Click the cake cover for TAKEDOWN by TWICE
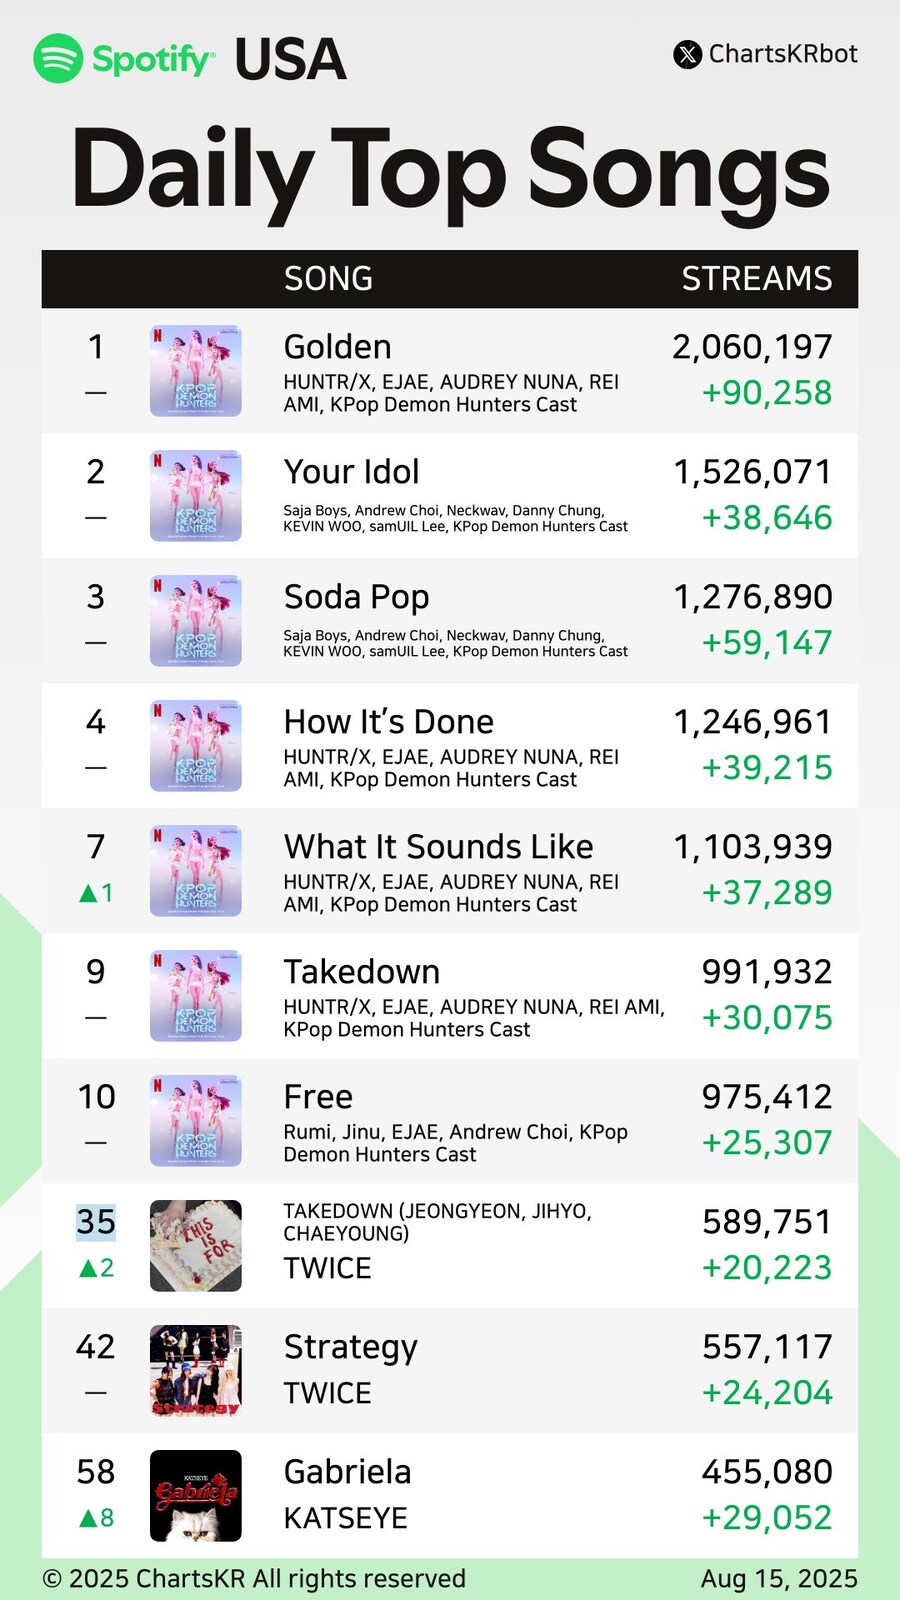The height and width of the screenshot is (1600, 900). coord(196,1246)
